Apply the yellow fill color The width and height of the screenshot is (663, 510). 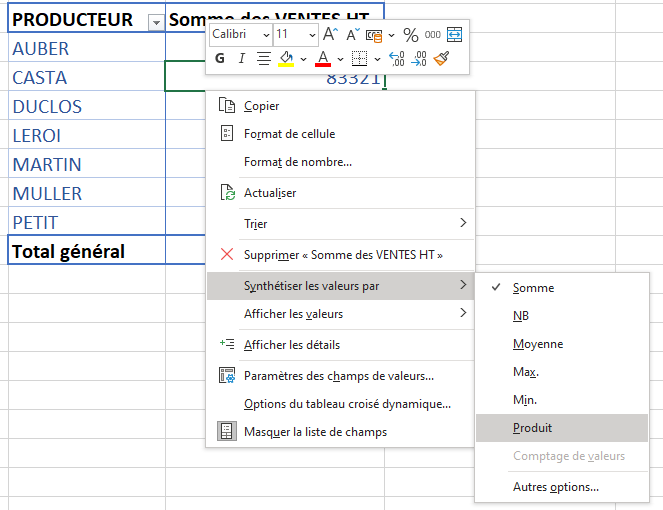(x=286, y=59)
